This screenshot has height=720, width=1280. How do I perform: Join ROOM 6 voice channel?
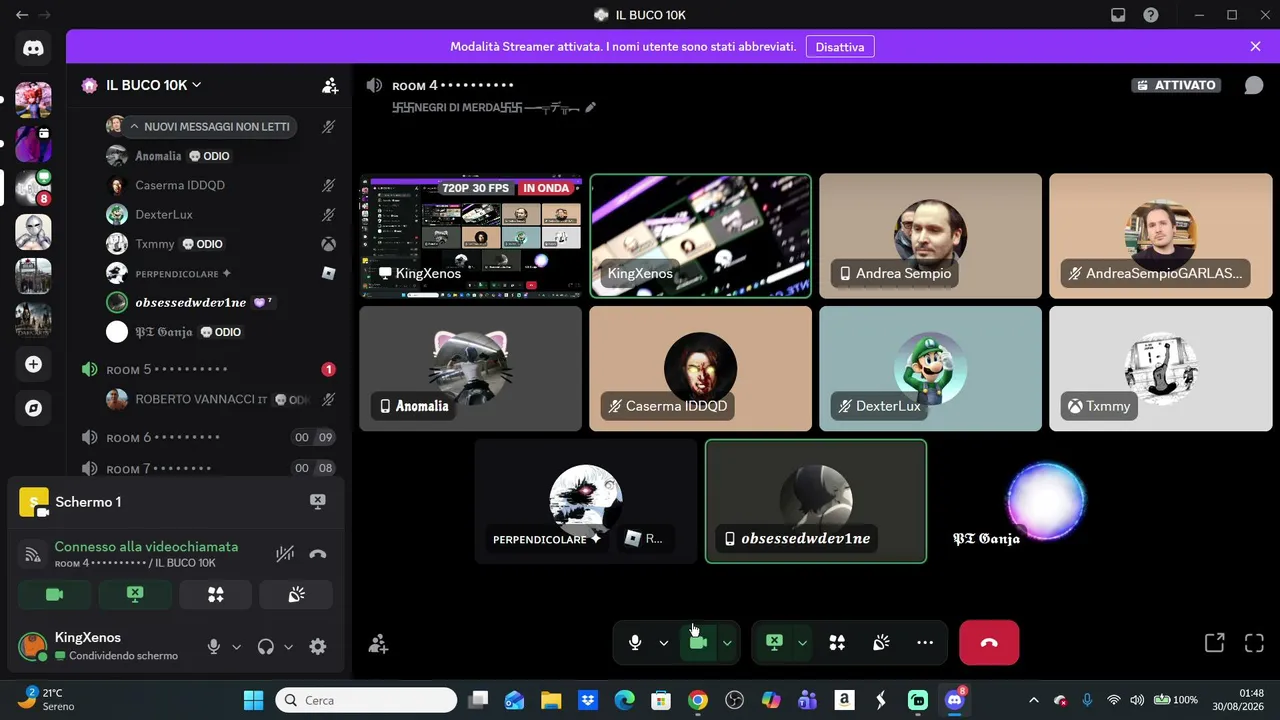[x=210, y=437]
